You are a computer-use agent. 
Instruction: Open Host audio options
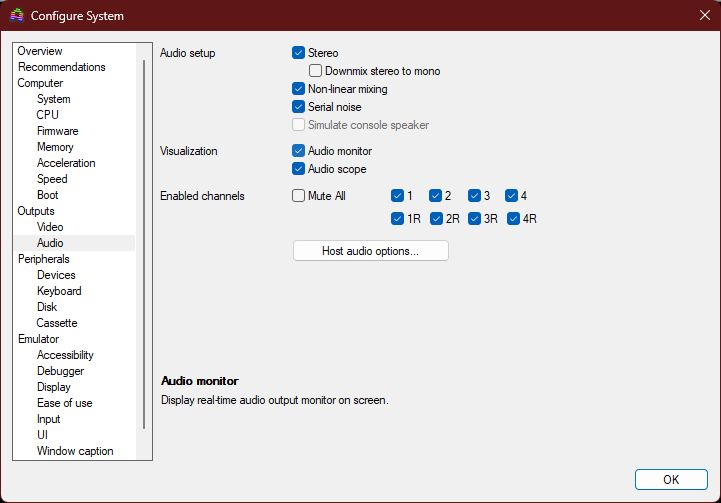pos(370,251)
